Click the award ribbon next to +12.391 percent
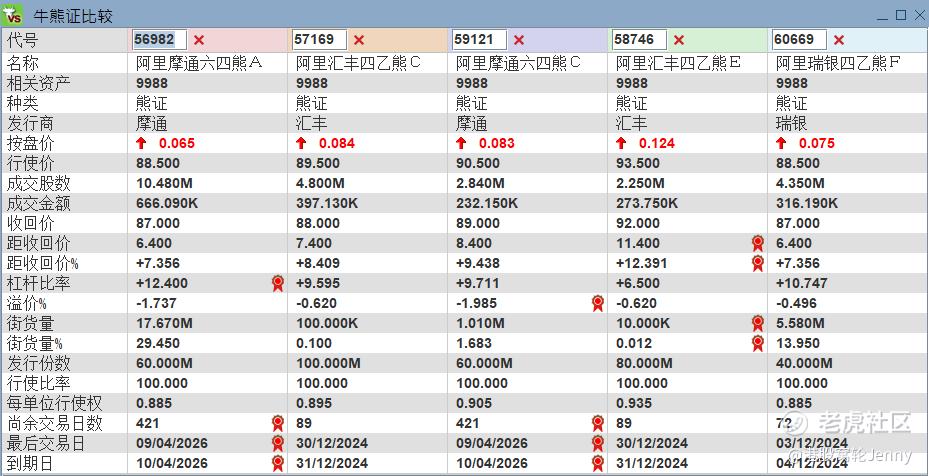This screenshot has height=476, width=929. pos(758,263)
